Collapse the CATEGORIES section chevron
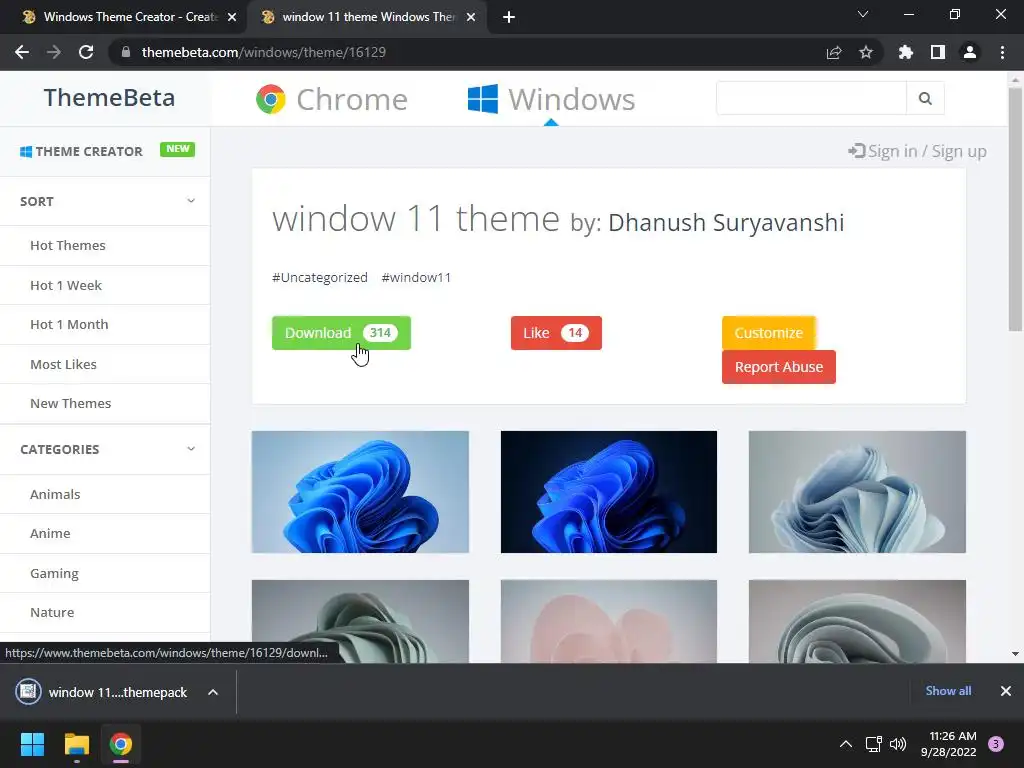1024x768 pixels. point(191,449)
